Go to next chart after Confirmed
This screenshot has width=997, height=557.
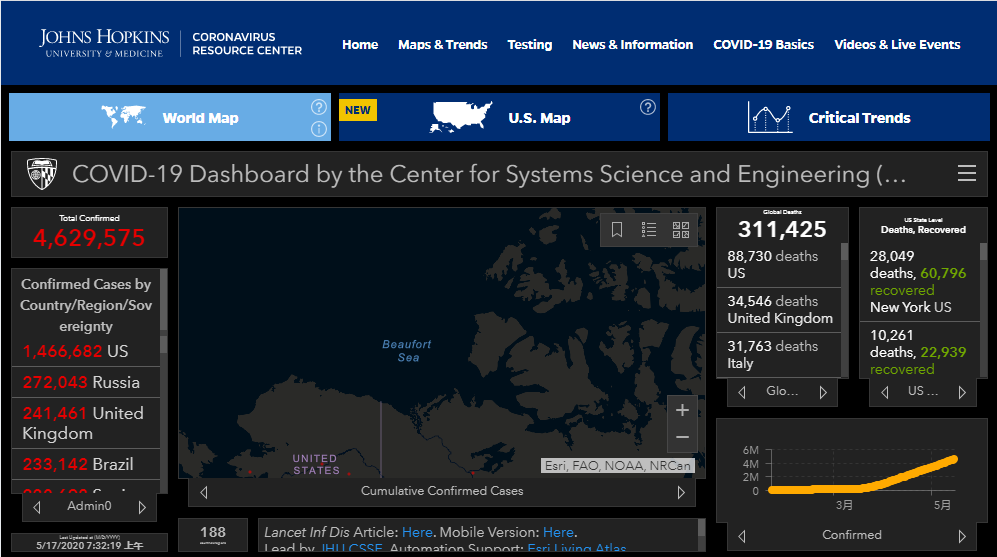tap(962, 535)
